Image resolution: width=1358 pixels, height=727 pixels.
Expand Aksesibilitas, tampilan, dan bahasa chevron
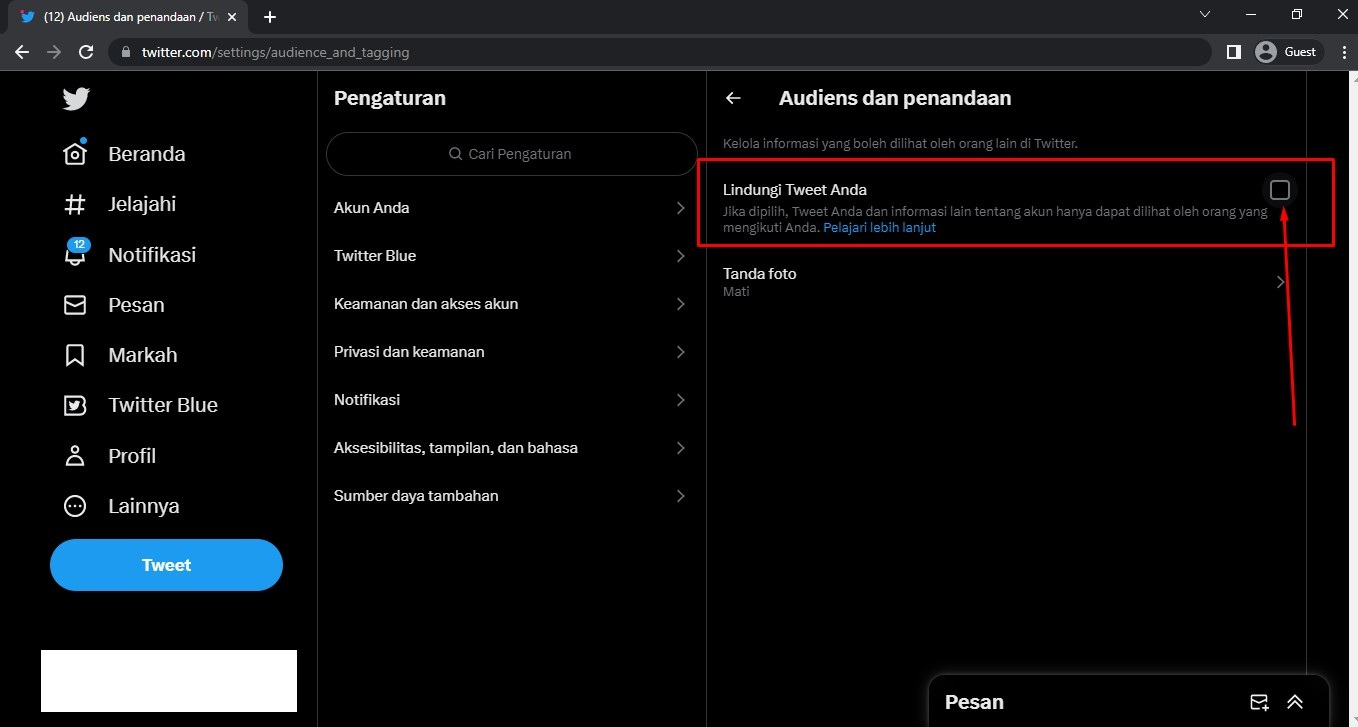(681, 448)
